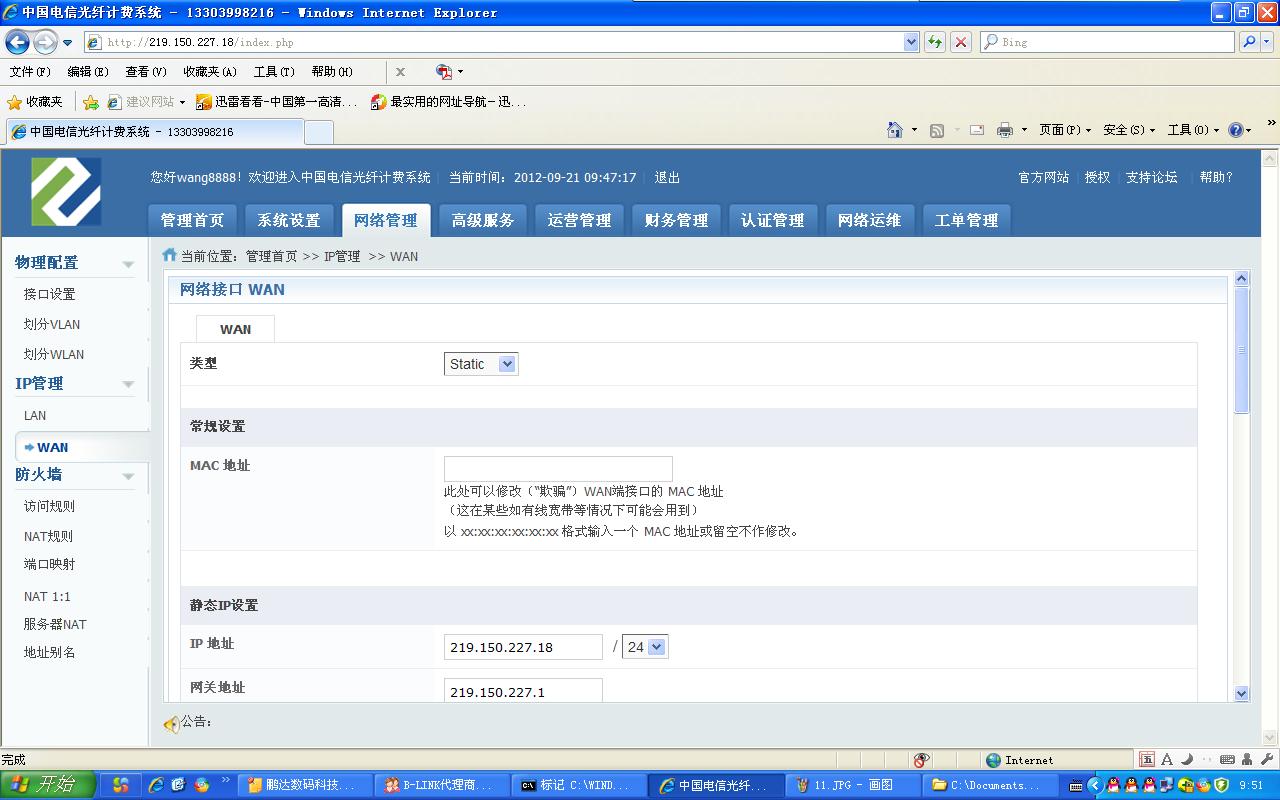Click the 网关地址 input field
The image size is (1280, 800).
pyautogui.click(x=523, y=690)
